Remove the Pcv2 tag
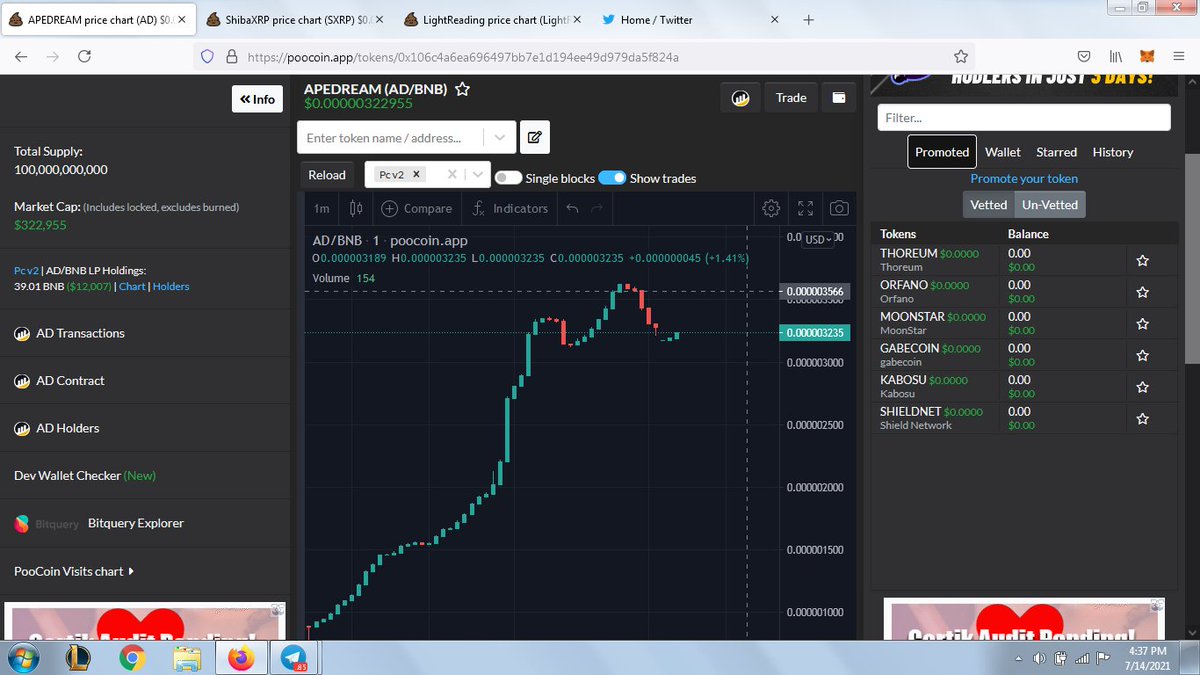1200x675 pixels. pos(417,174)
